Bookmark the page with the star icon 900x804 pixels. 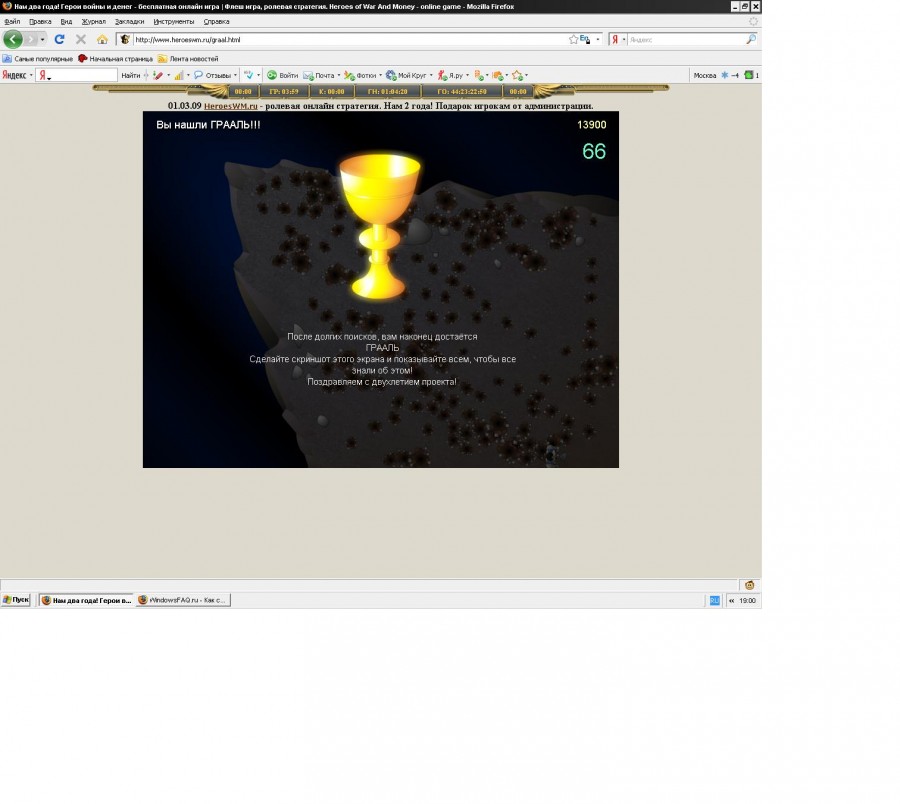coord(573,40)
